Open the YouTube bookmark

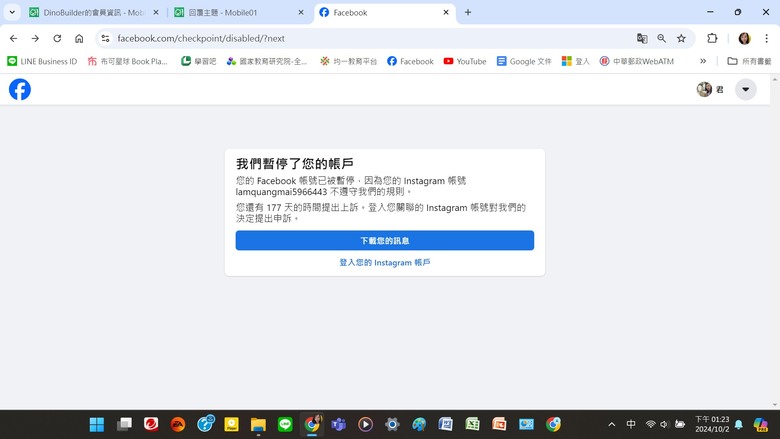click(x=465, y=61)
